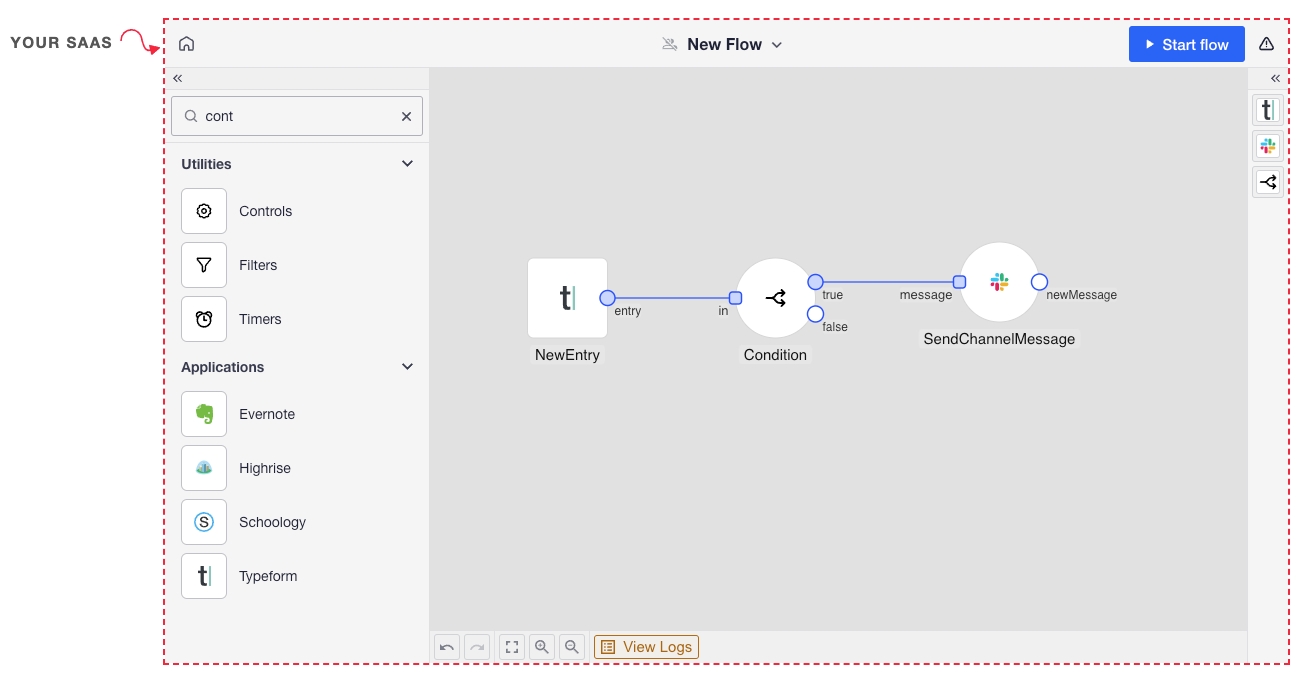Click the undo button in bottom toolbar
The height and width of the screenshot is (688, 1309).
(x=447, y=647)
